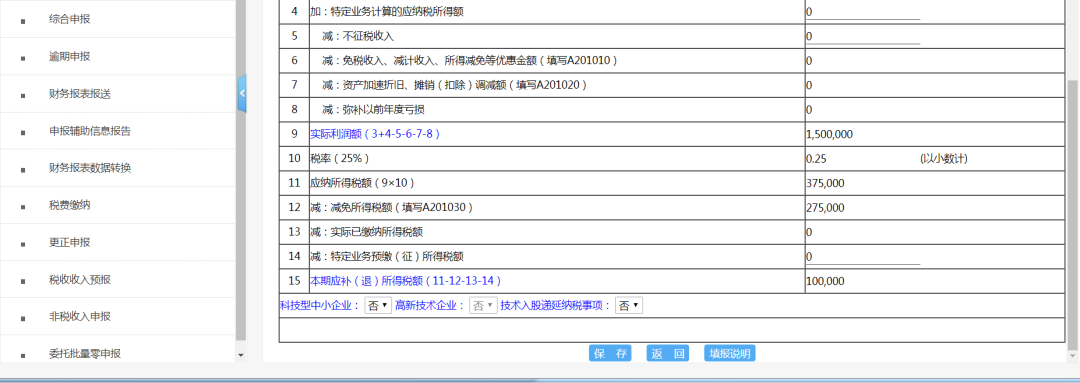The height and width of the screenshot is (383, 1080).
Task: Click the 科技型中小企业 label link
Action: [320, 306]
